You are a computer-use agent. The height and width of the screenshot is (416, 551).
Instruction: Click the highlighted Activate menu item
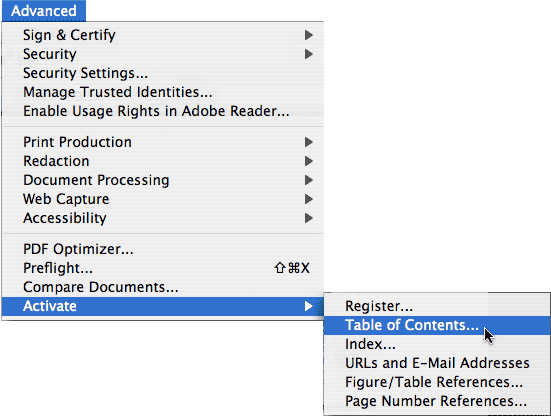(x=163, y=306)
